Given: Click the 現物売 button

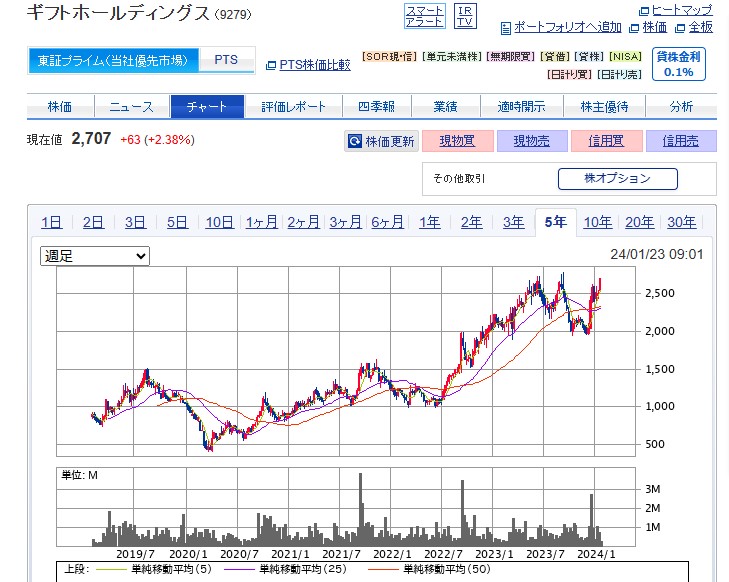Looking at the screenshot, I should click(532, 141).
